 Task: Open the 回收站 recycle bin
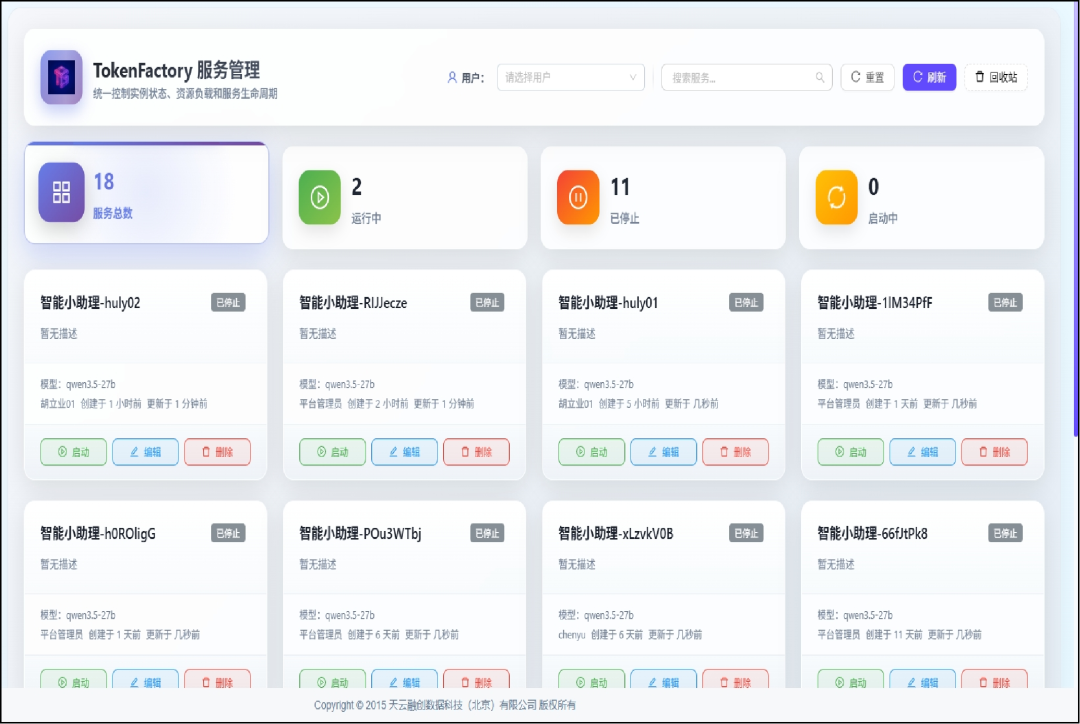pos(996,77)
